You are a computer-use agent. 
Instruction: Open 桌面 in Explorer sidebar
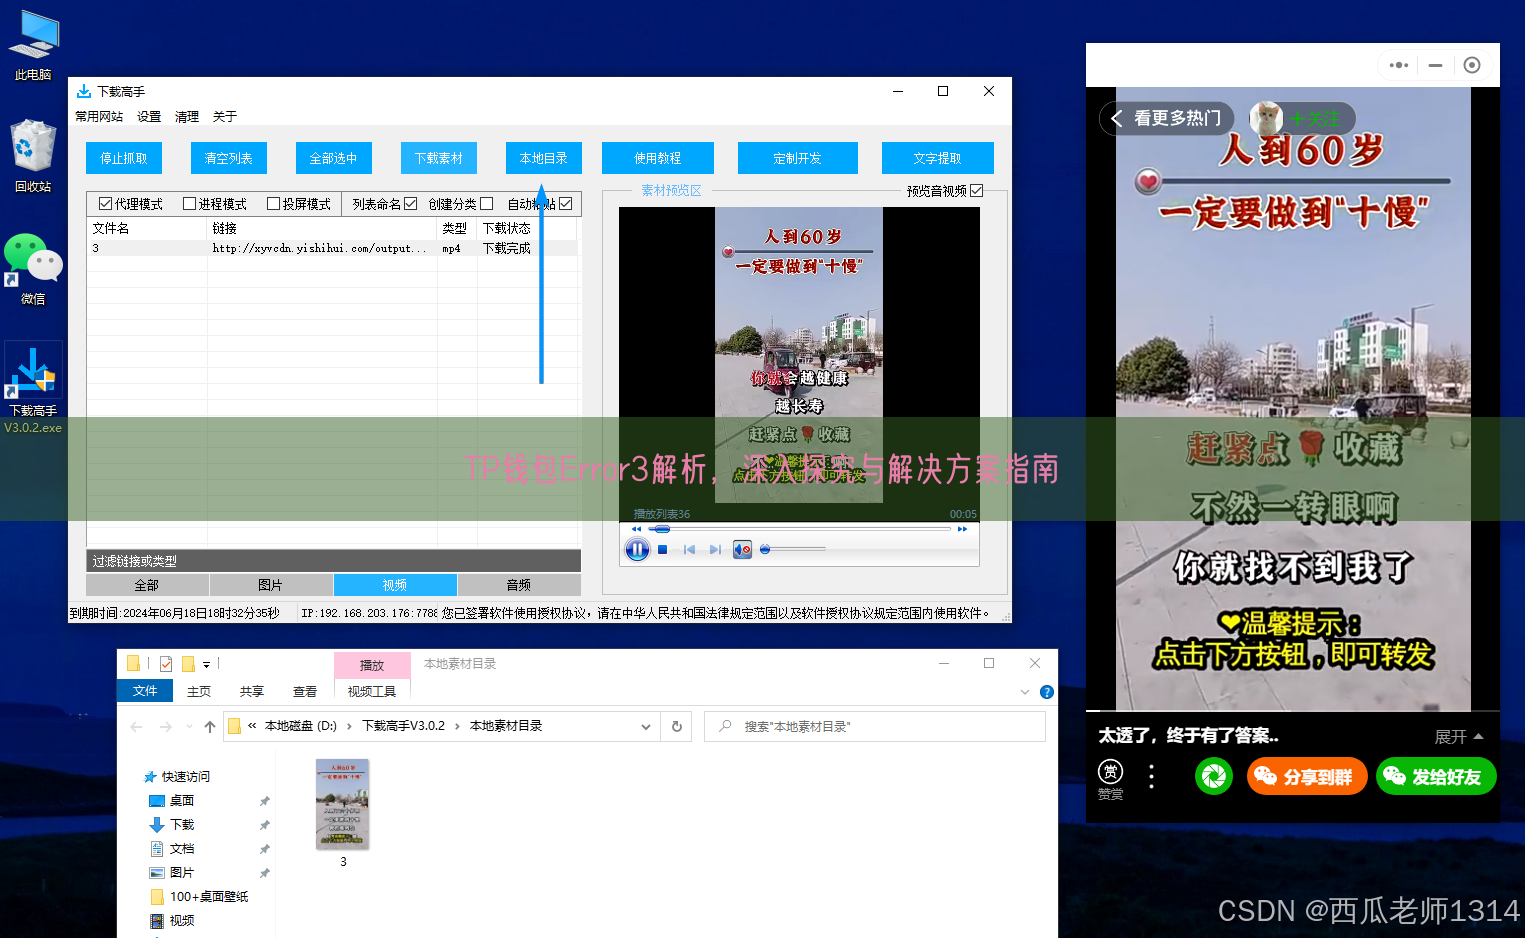pyautogui.click(x=182, y=801)
